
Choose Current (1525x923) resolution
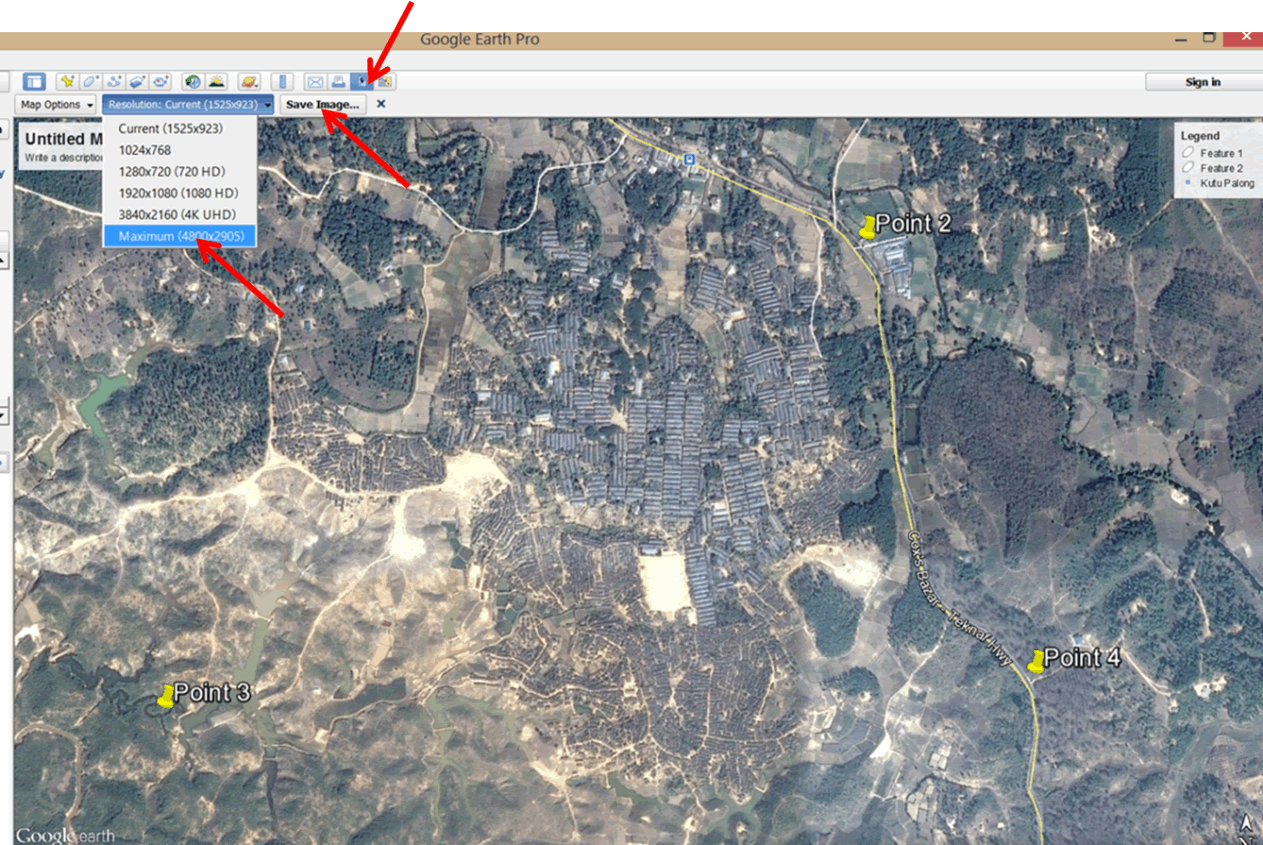(180, 129)
